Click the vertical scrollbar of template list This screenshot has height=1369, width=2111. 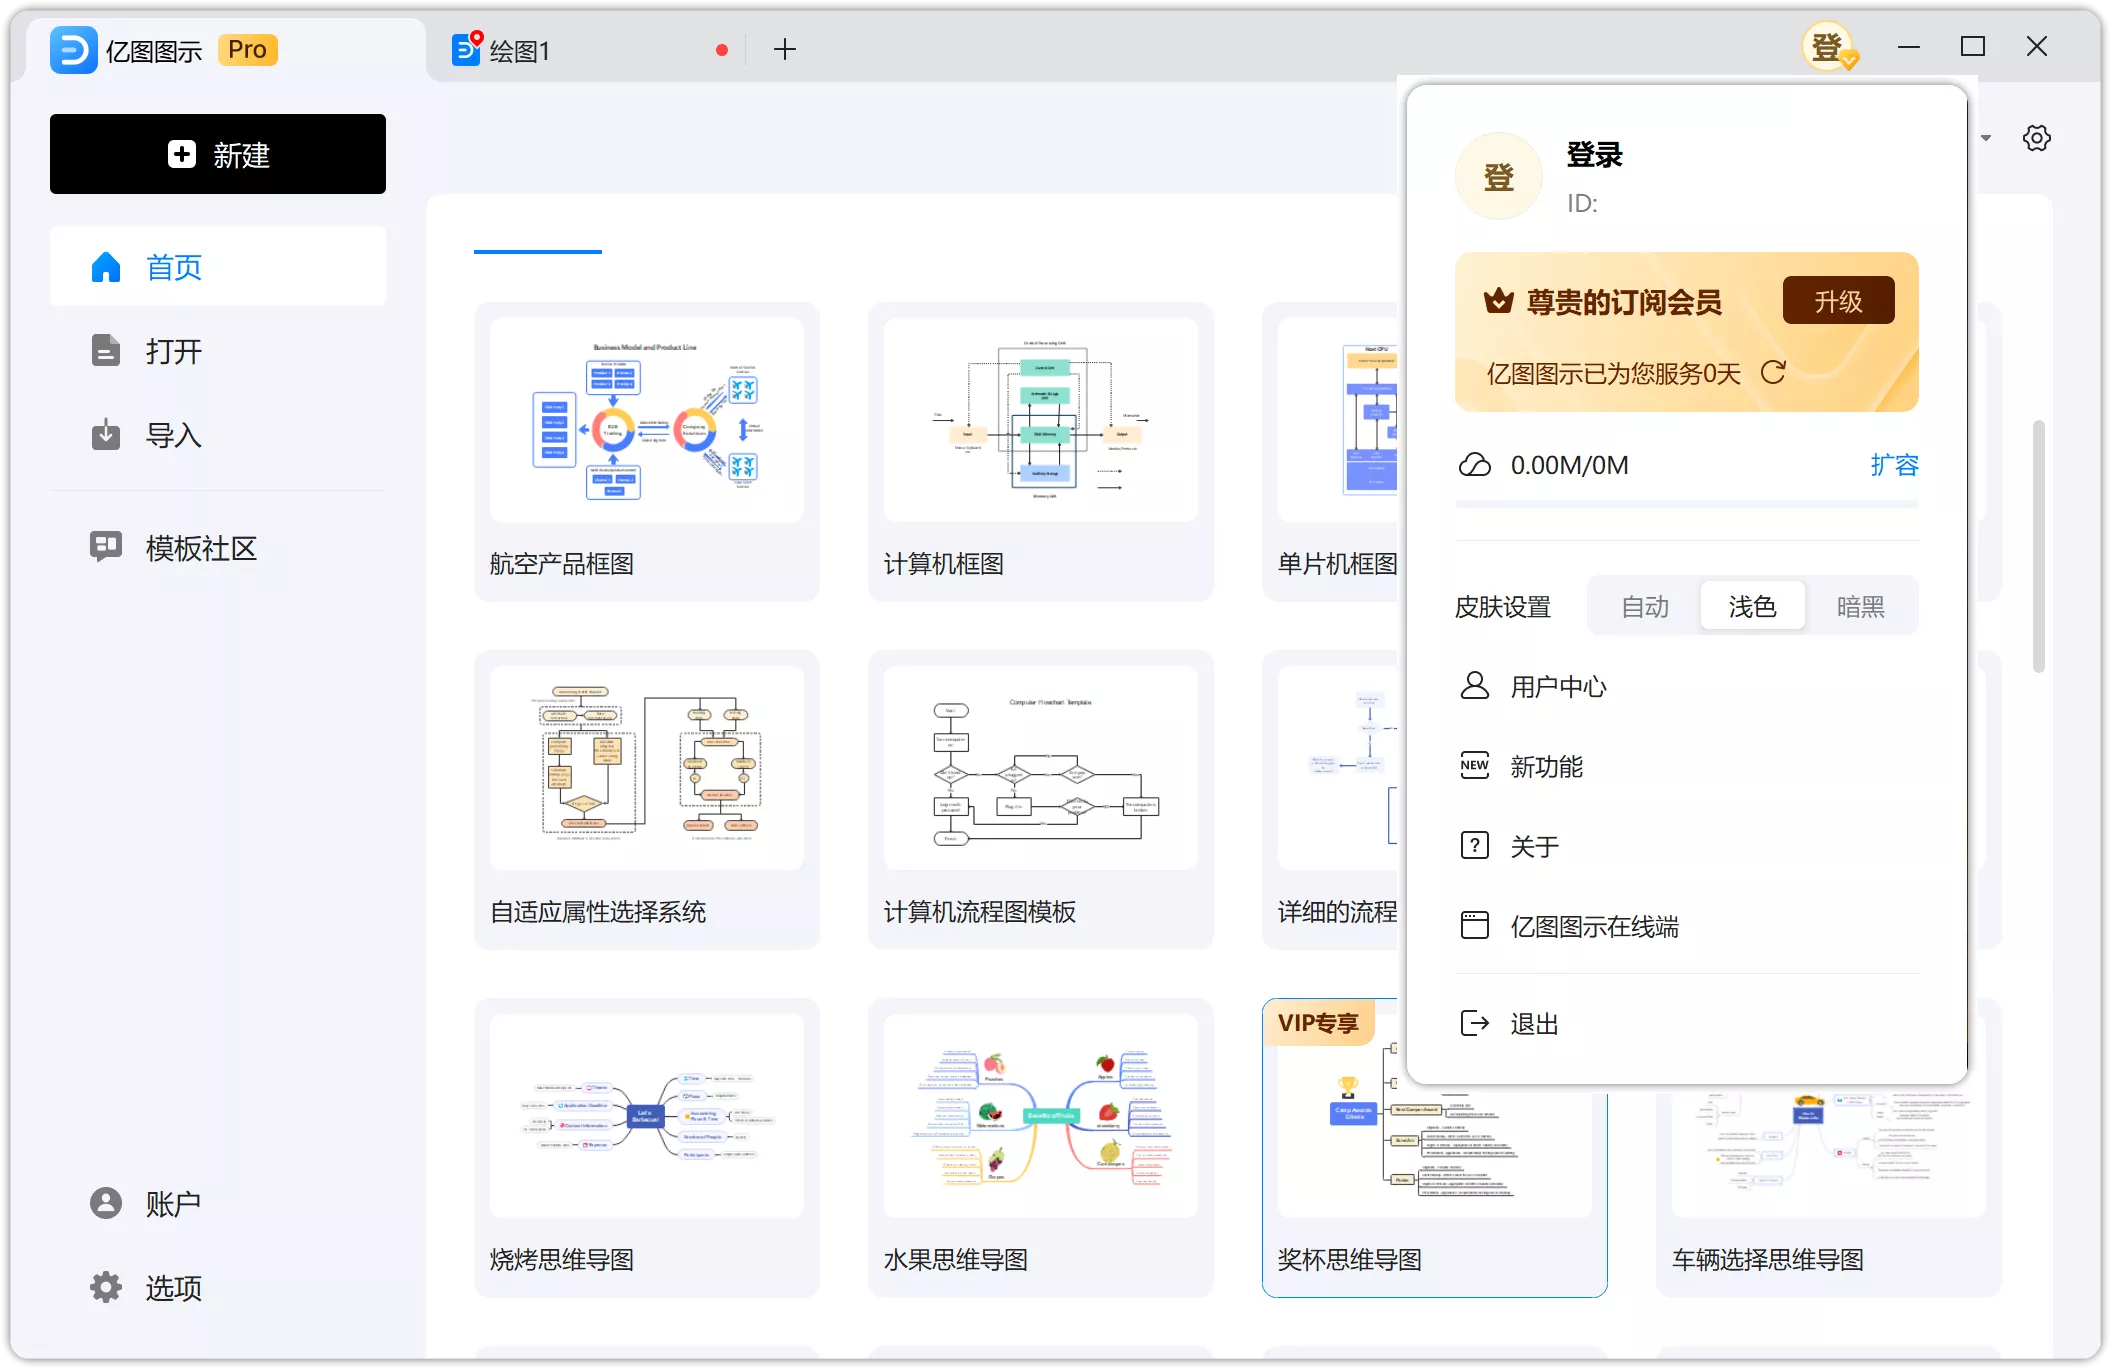pyautogui.click(x=2038, y=547)
